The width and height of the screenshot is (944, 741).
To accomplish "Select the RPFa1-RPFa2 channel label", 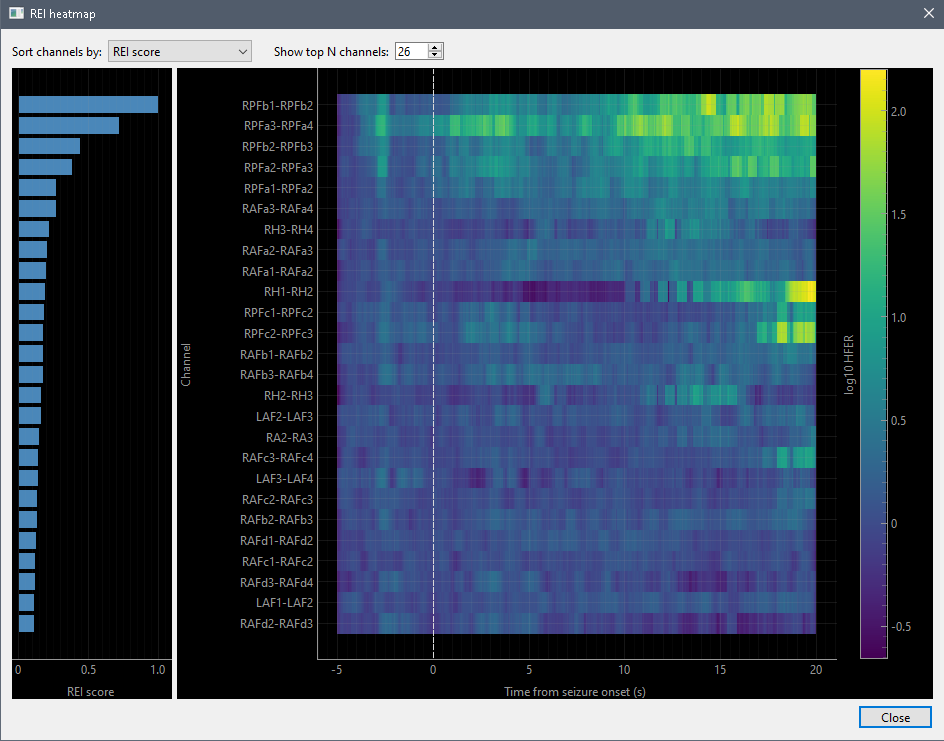I will (278, 188).
